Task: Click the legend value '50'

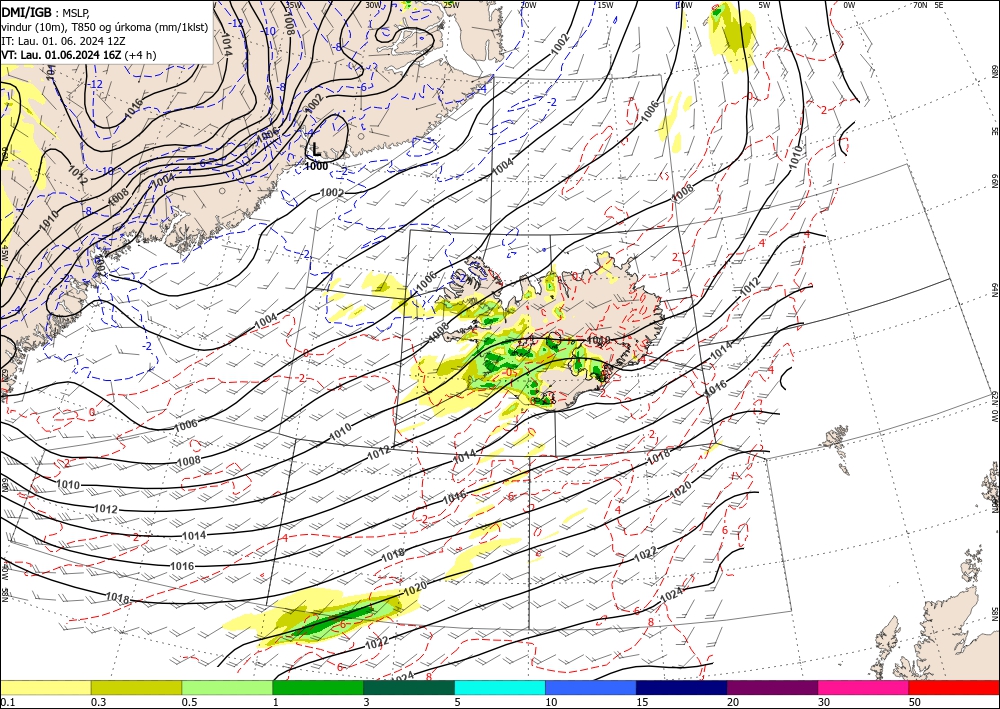Action: click(x=915, y=702)
